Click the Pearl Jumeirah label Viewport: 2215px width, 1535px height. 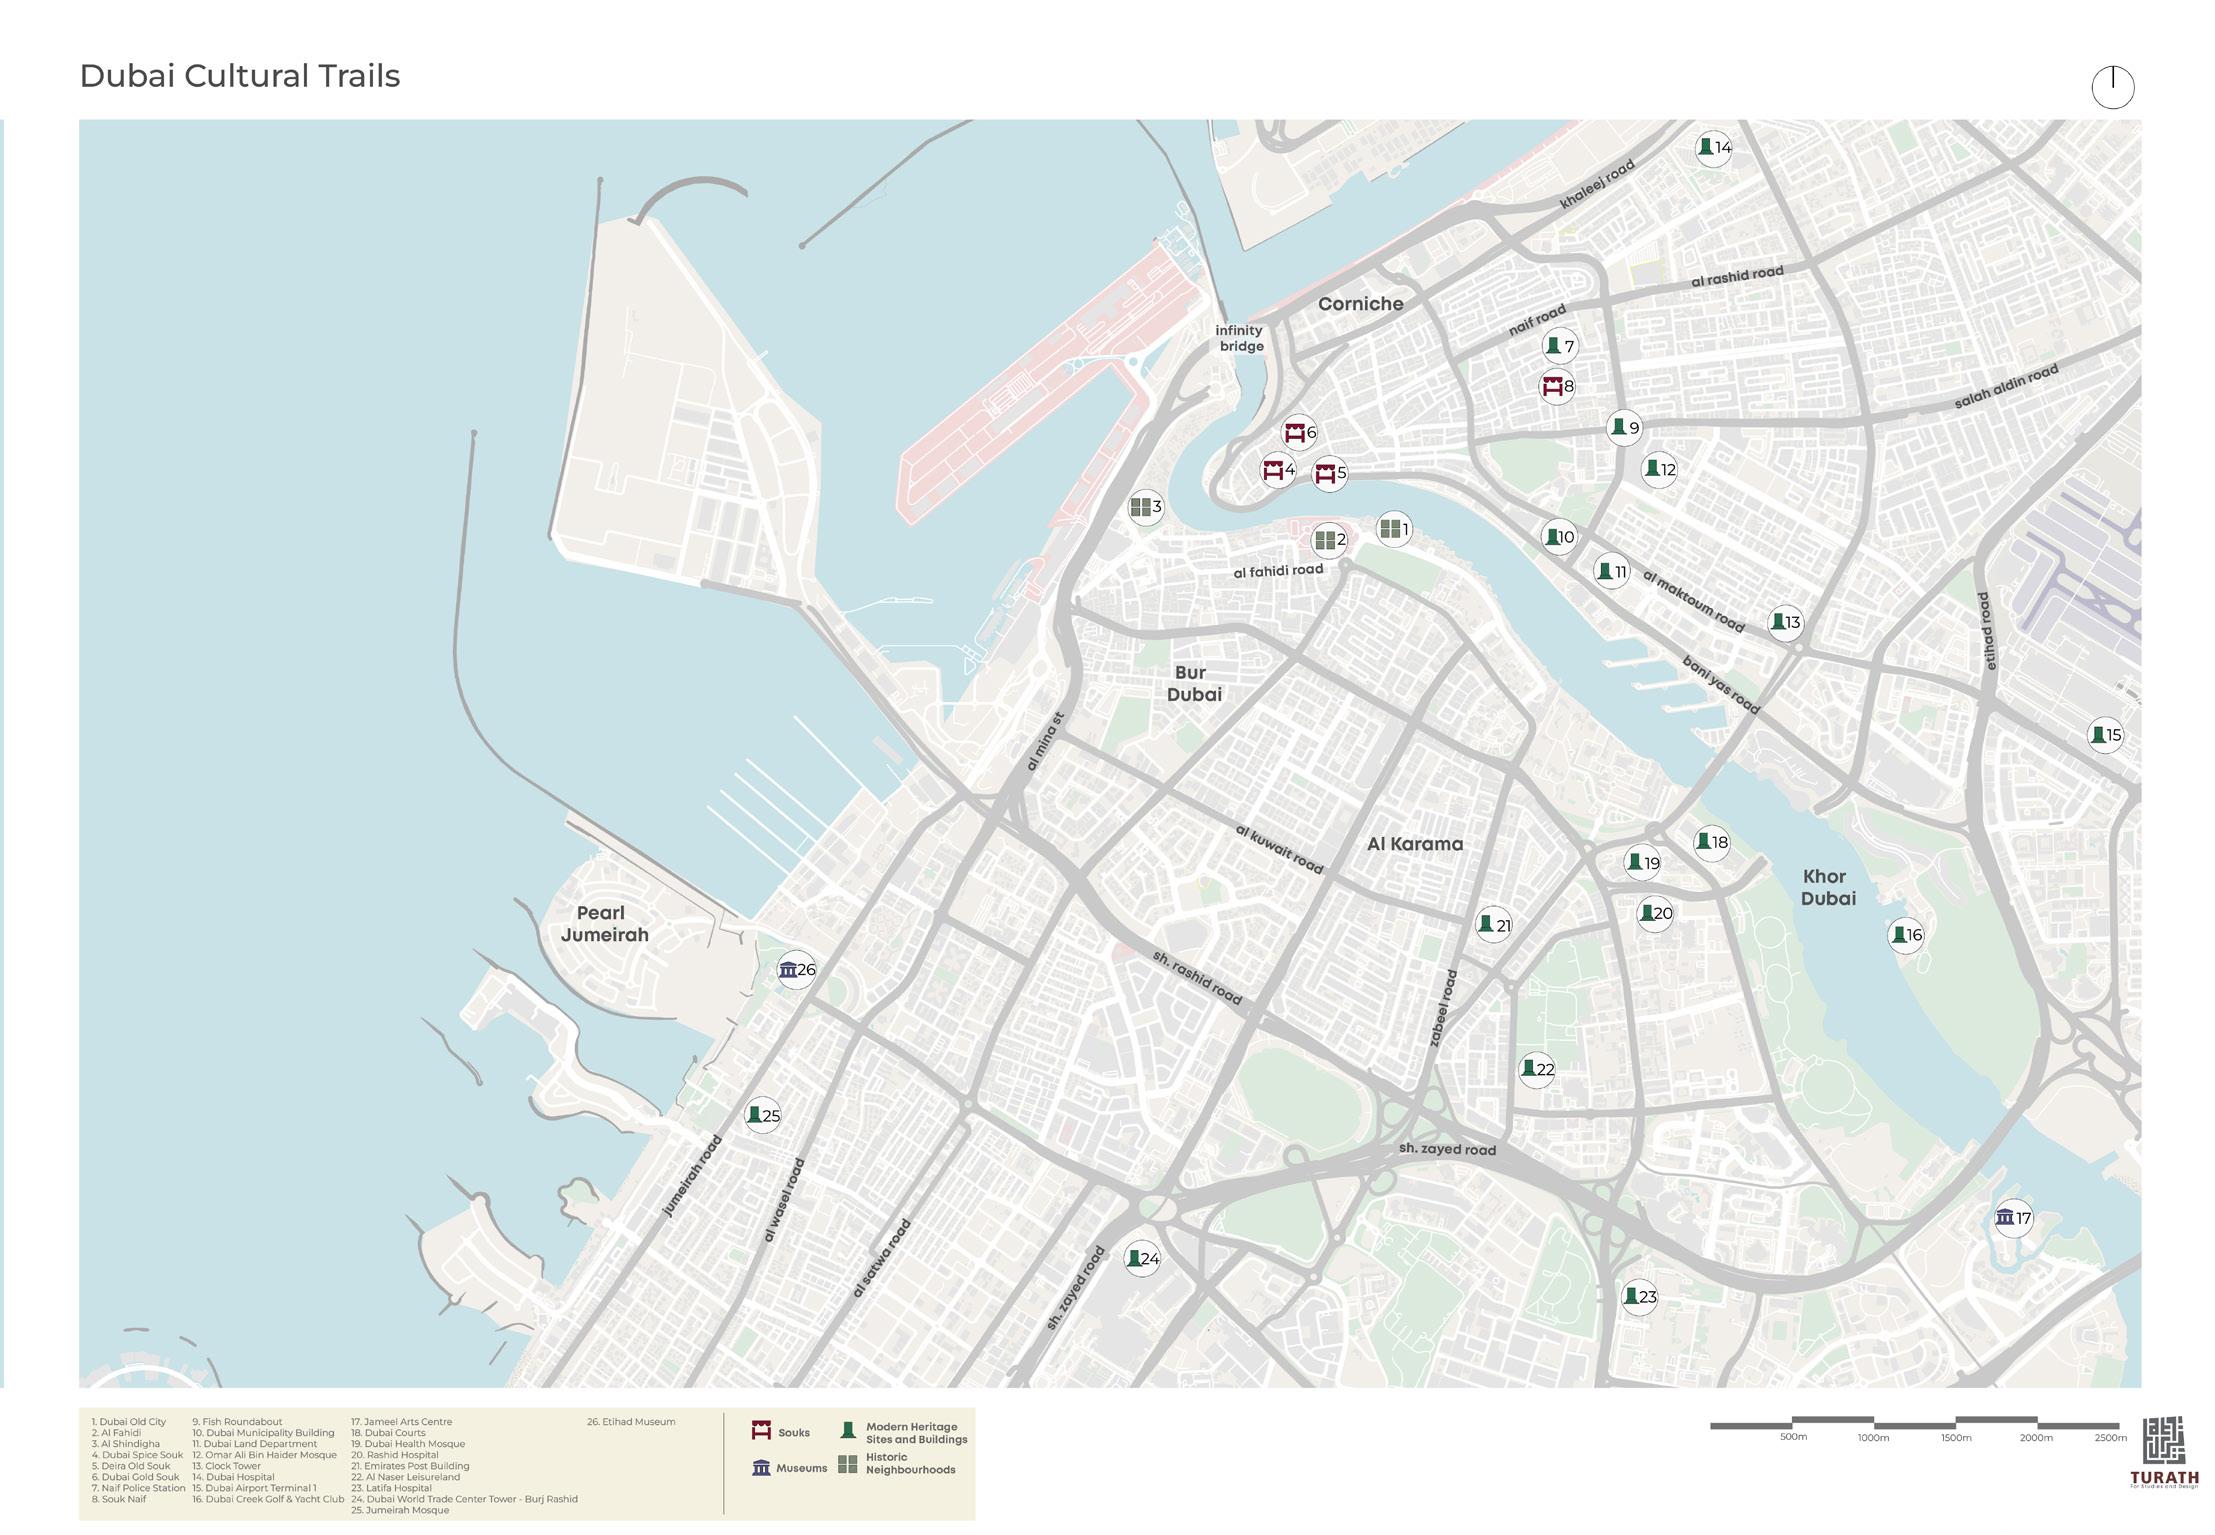[x=603, y=923]
